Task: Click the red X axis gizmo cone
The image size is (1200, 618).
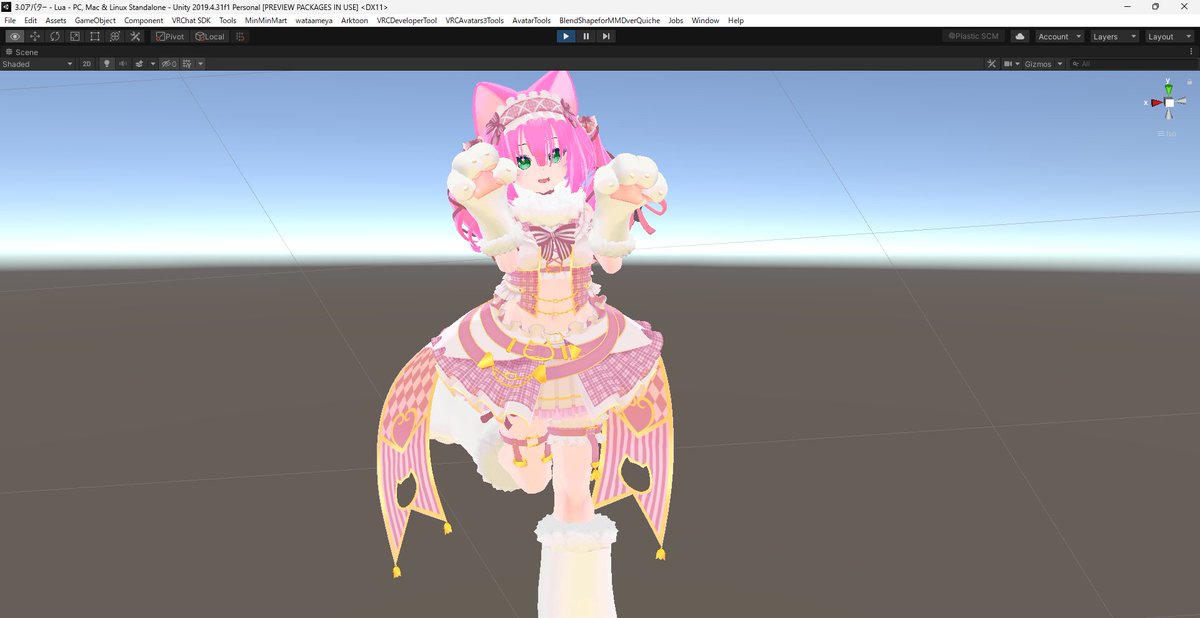Action: pyautogui.click(x=1156, y=102)
